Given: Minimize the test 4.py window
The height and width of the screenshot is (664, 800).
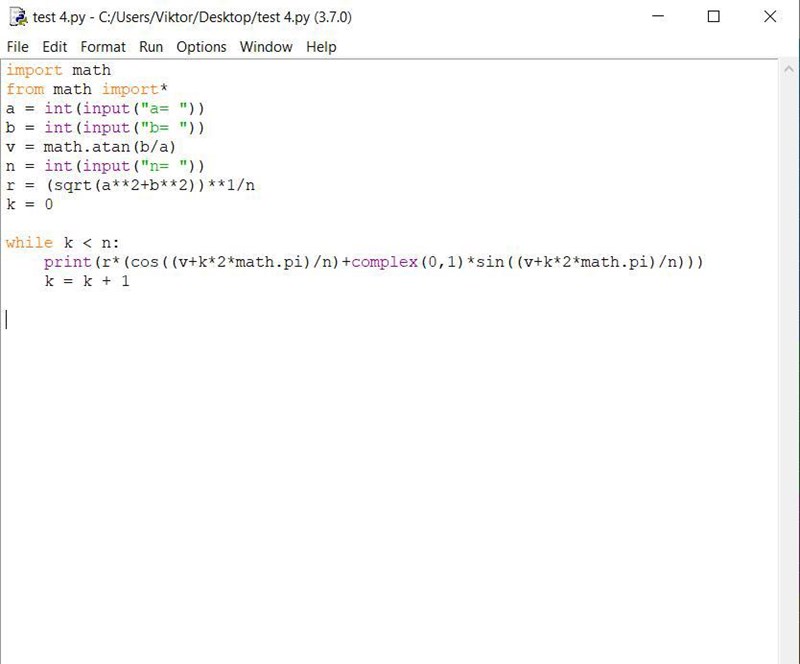Looking at the screenshot, I should tap(658, 17).
